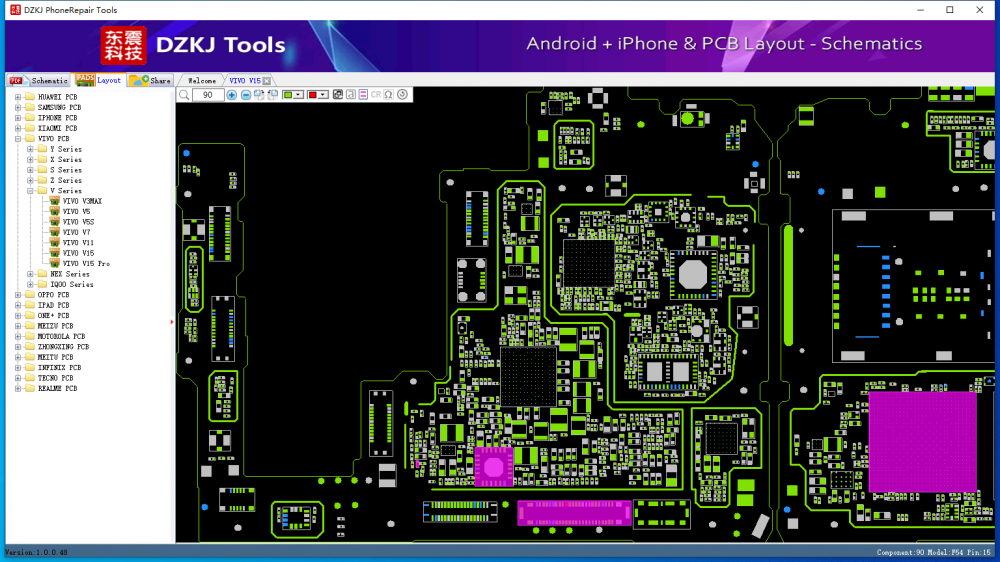The width and height of the screenshot is (1000, 562).
Task: Select the ZHONGXING PCB folder
Action: pos(62,347)
